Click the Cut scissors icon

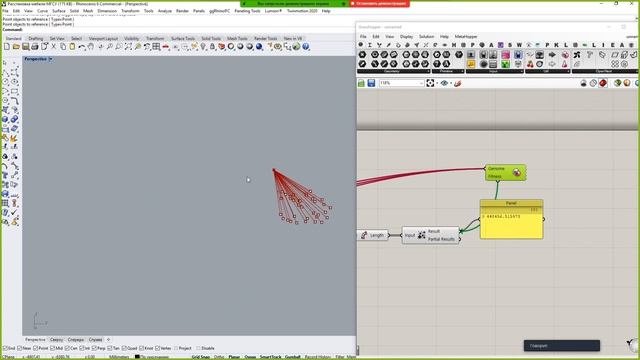click(54, 47)
